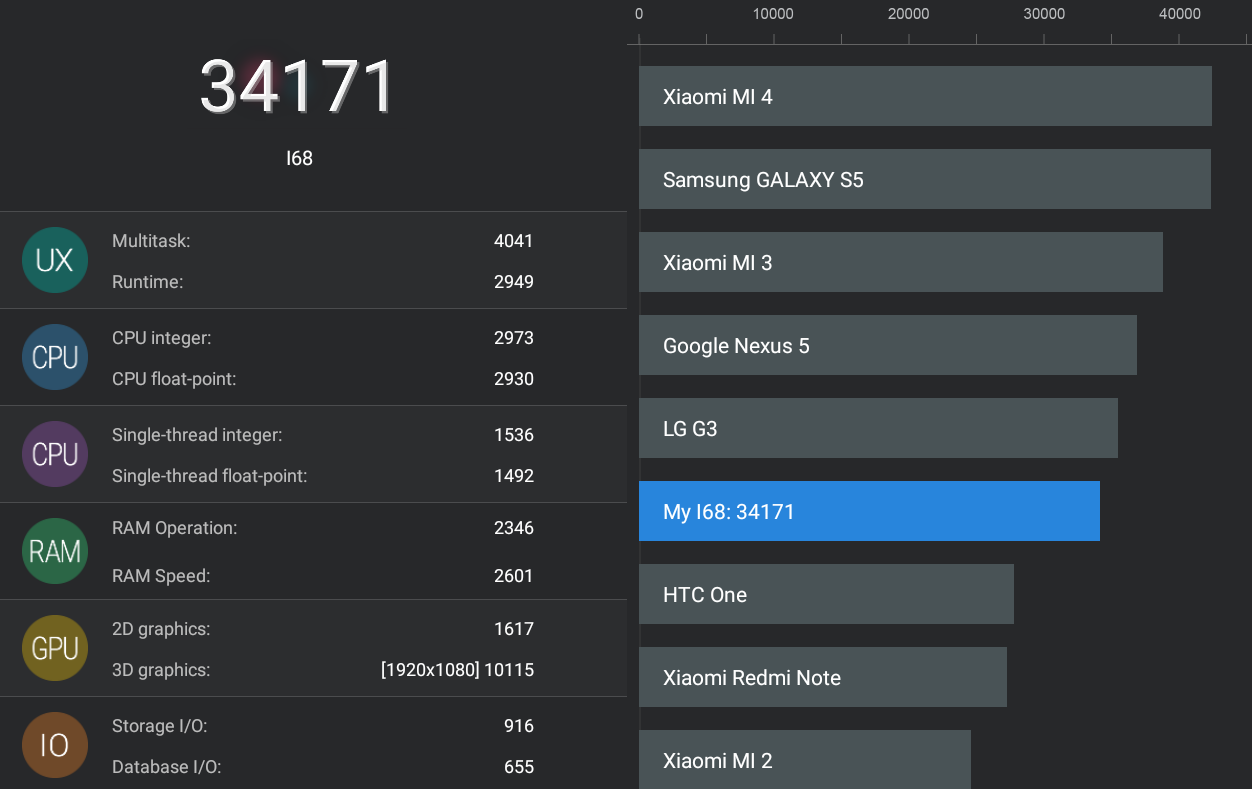Screen dimensions: 1252x789
Task: Click the 3D graphics value [1920x1080] 10115
Action: [x=457, y=670]
